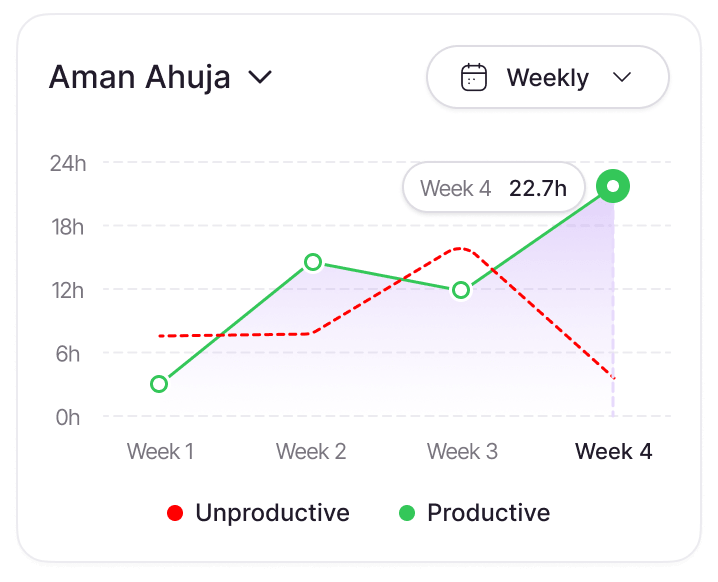This screenshot has width=718, height=582.
Task: Select the Week 2 axis label
Action: (311, 451)
